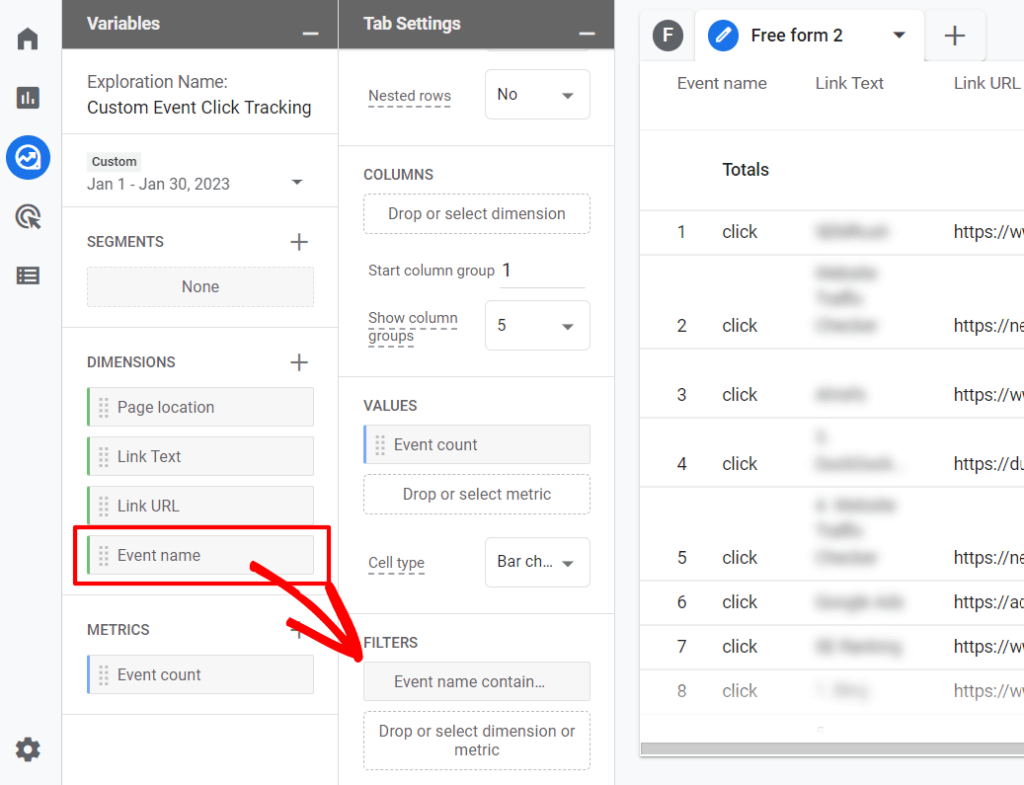Image resolution: width=1024 pixels, height=785 pixels.
Task: Add a new exploration tab with the plus button
Action: [955, 36]
